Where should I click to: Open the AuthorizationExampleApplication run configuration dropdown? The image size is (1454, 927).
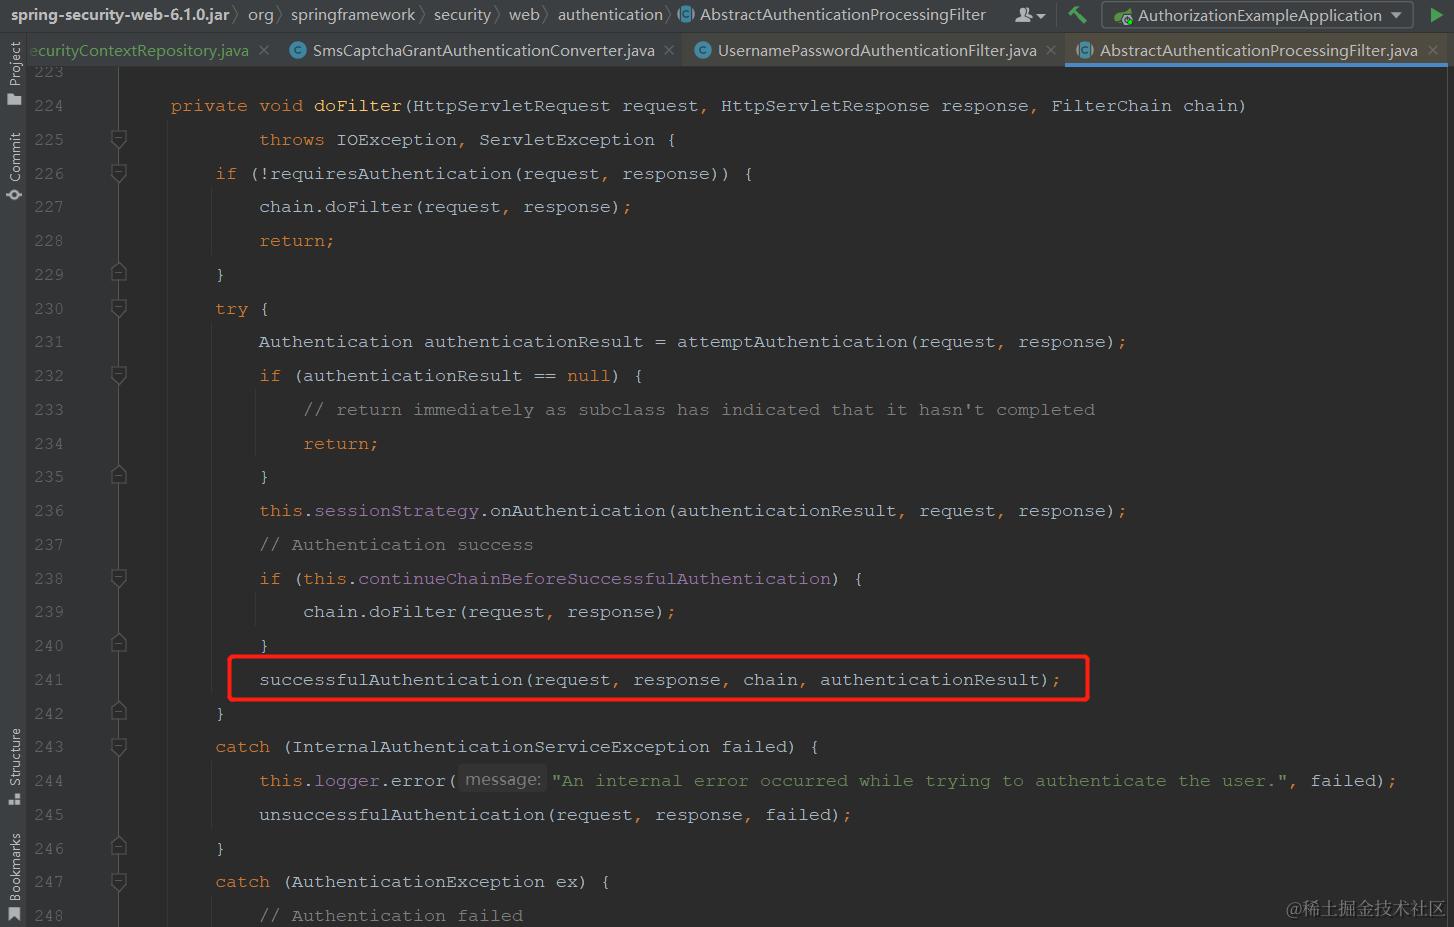click(x=1395, y=14)
